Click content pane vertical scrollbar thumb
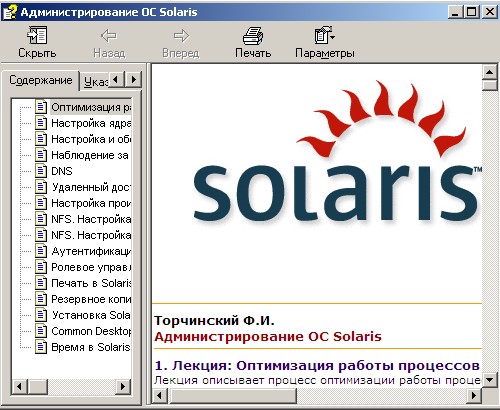Screen dimensions: 500x410 click(490, 85)
